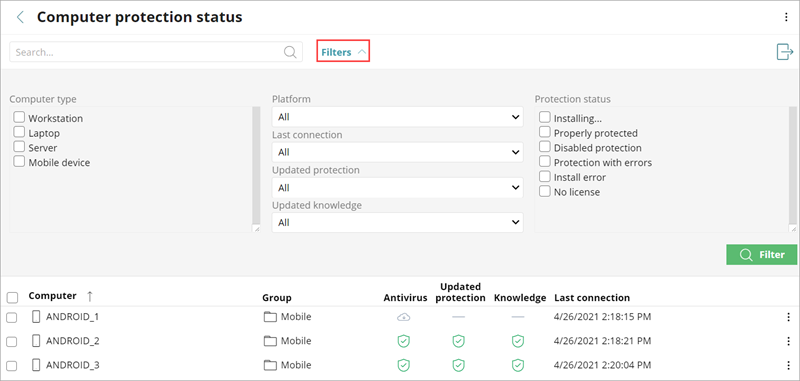Viewport: 800px width, 381px height.
Task: Click the folder icon in ANDROID_1 row
Action: tap(270, 317)
